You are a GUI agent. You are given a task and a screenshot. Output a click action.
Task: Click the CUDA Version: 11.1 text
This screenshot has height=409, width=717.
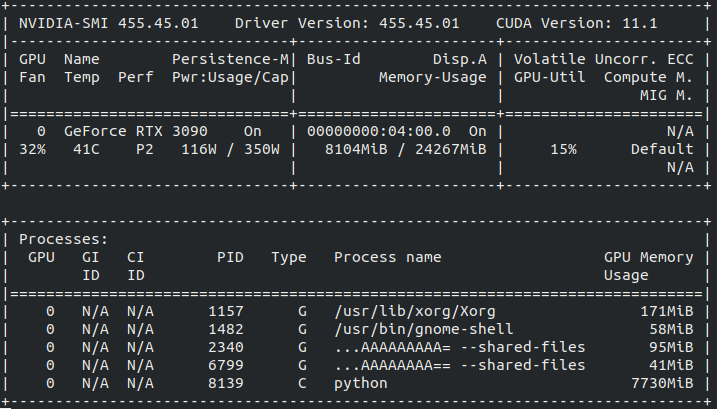[577, 23]
